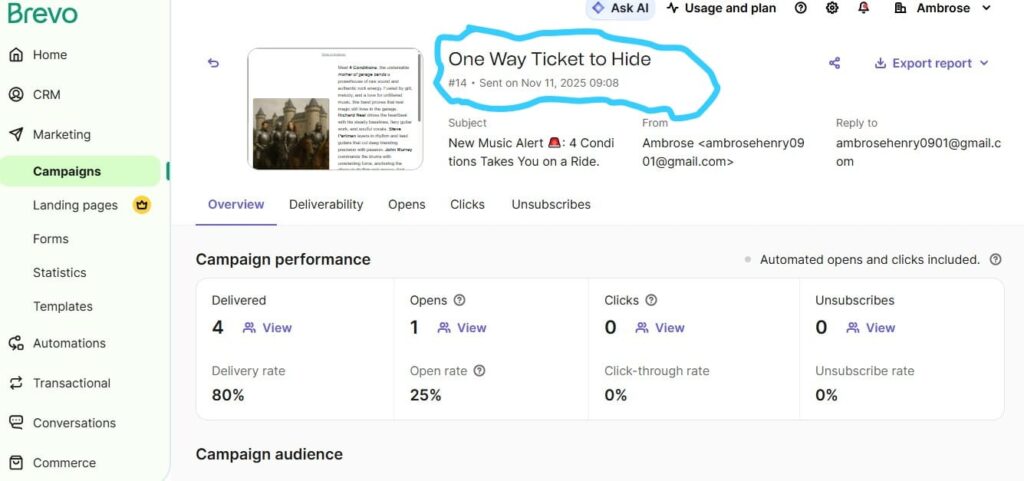Open the help question mark in top bar
The width and height of the screenshot is (1024, 481).
tap(801, 8)
